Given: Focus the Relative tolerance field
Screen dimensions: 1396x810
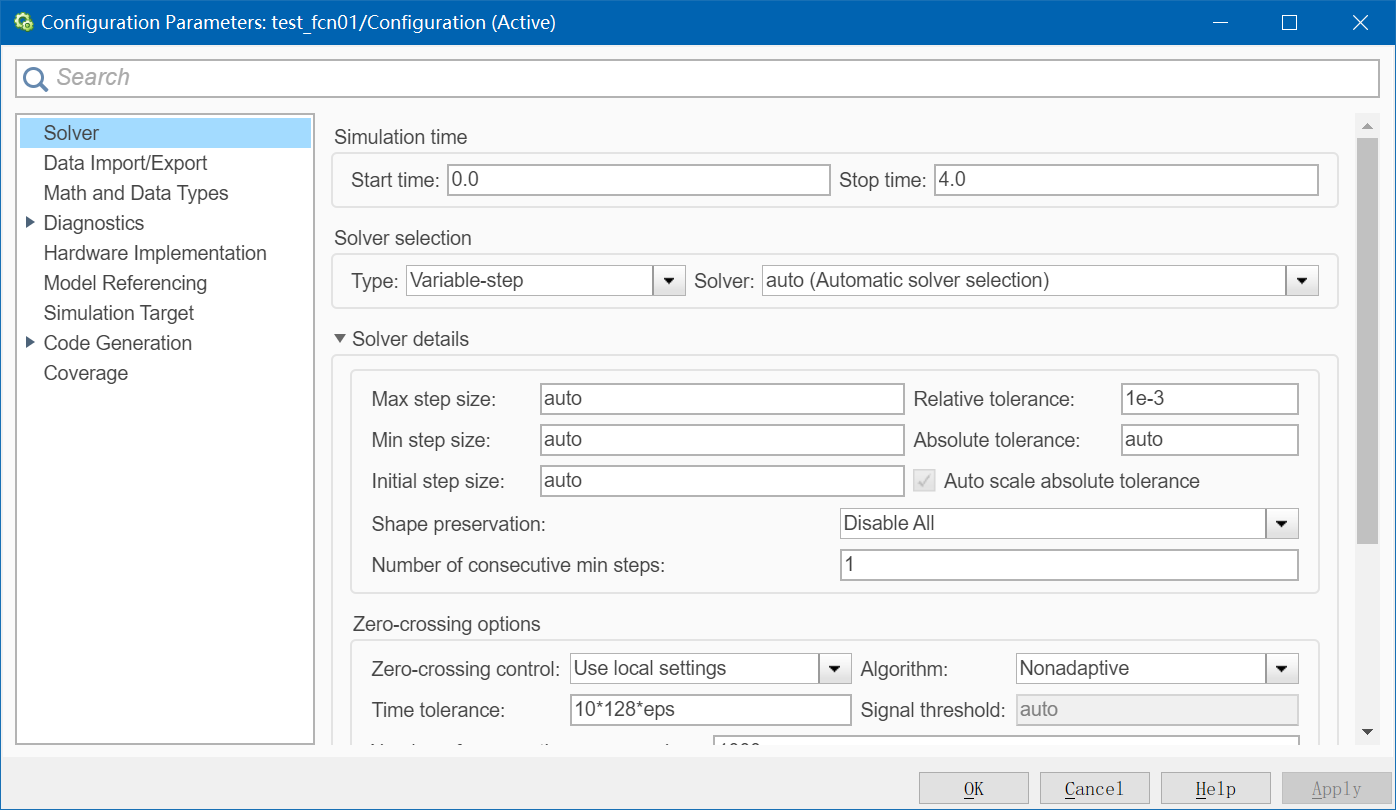Looking at the screenshot, I should pos(1209,399).
